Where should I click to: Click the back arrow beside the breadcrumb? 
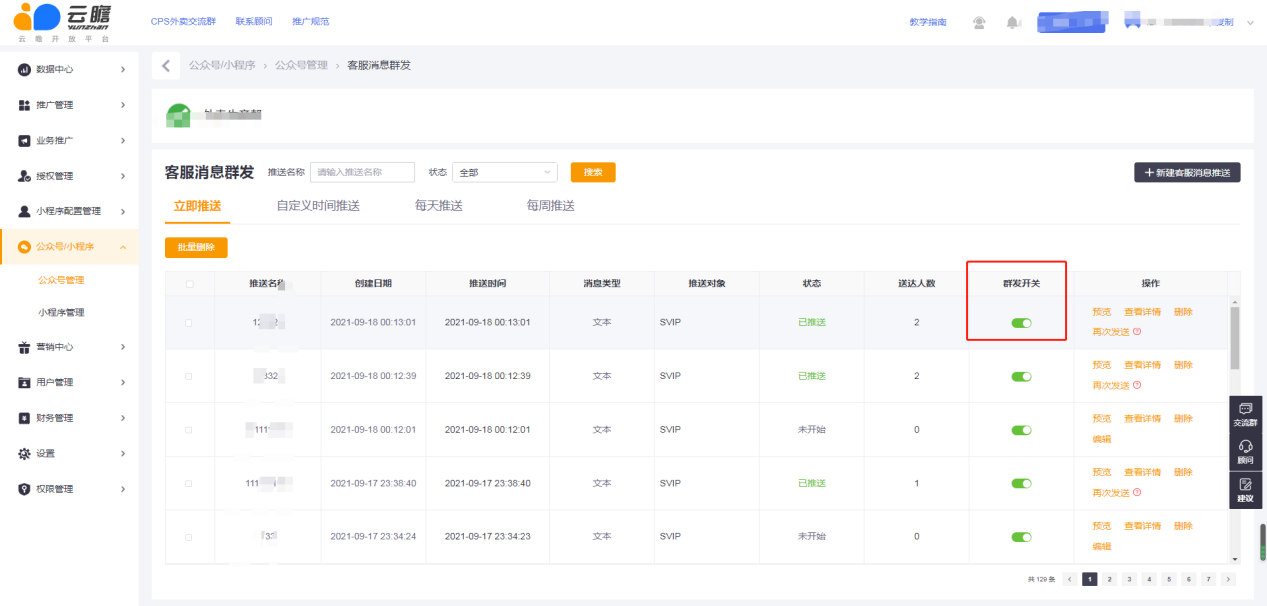166,65
